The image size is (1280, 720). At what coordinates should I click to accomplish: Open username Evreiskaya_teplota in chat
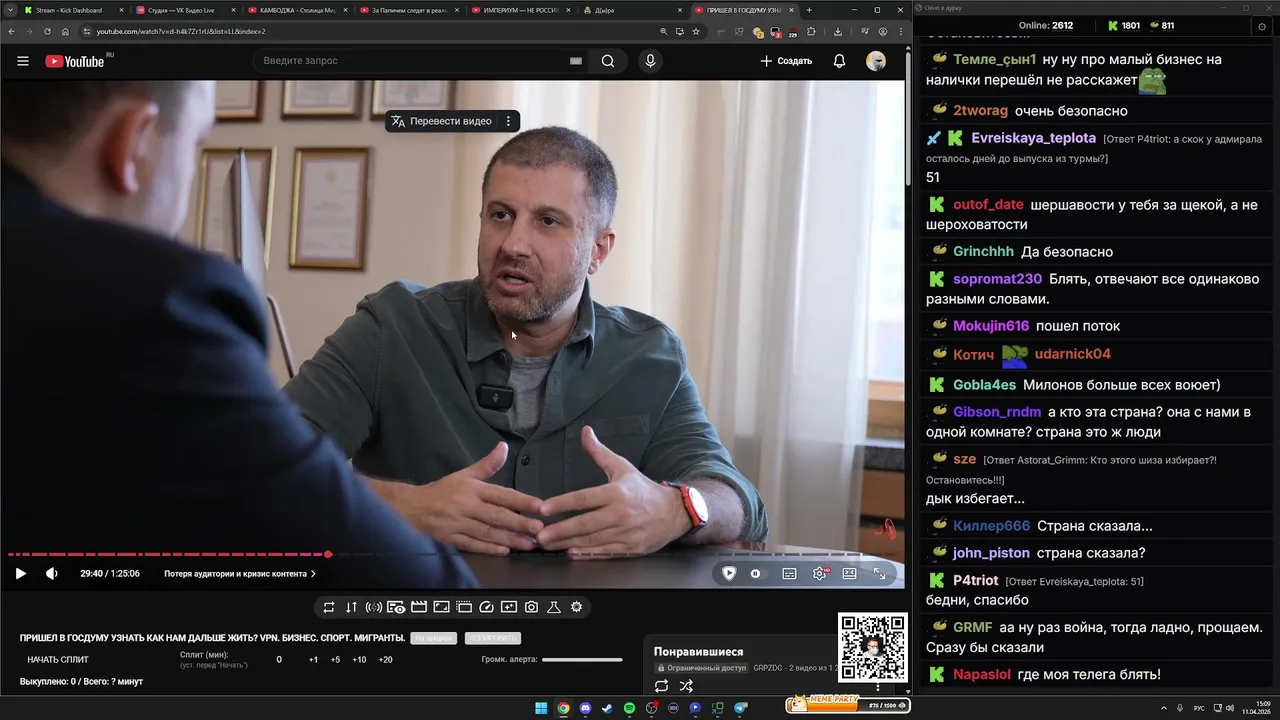(1033, 138)
